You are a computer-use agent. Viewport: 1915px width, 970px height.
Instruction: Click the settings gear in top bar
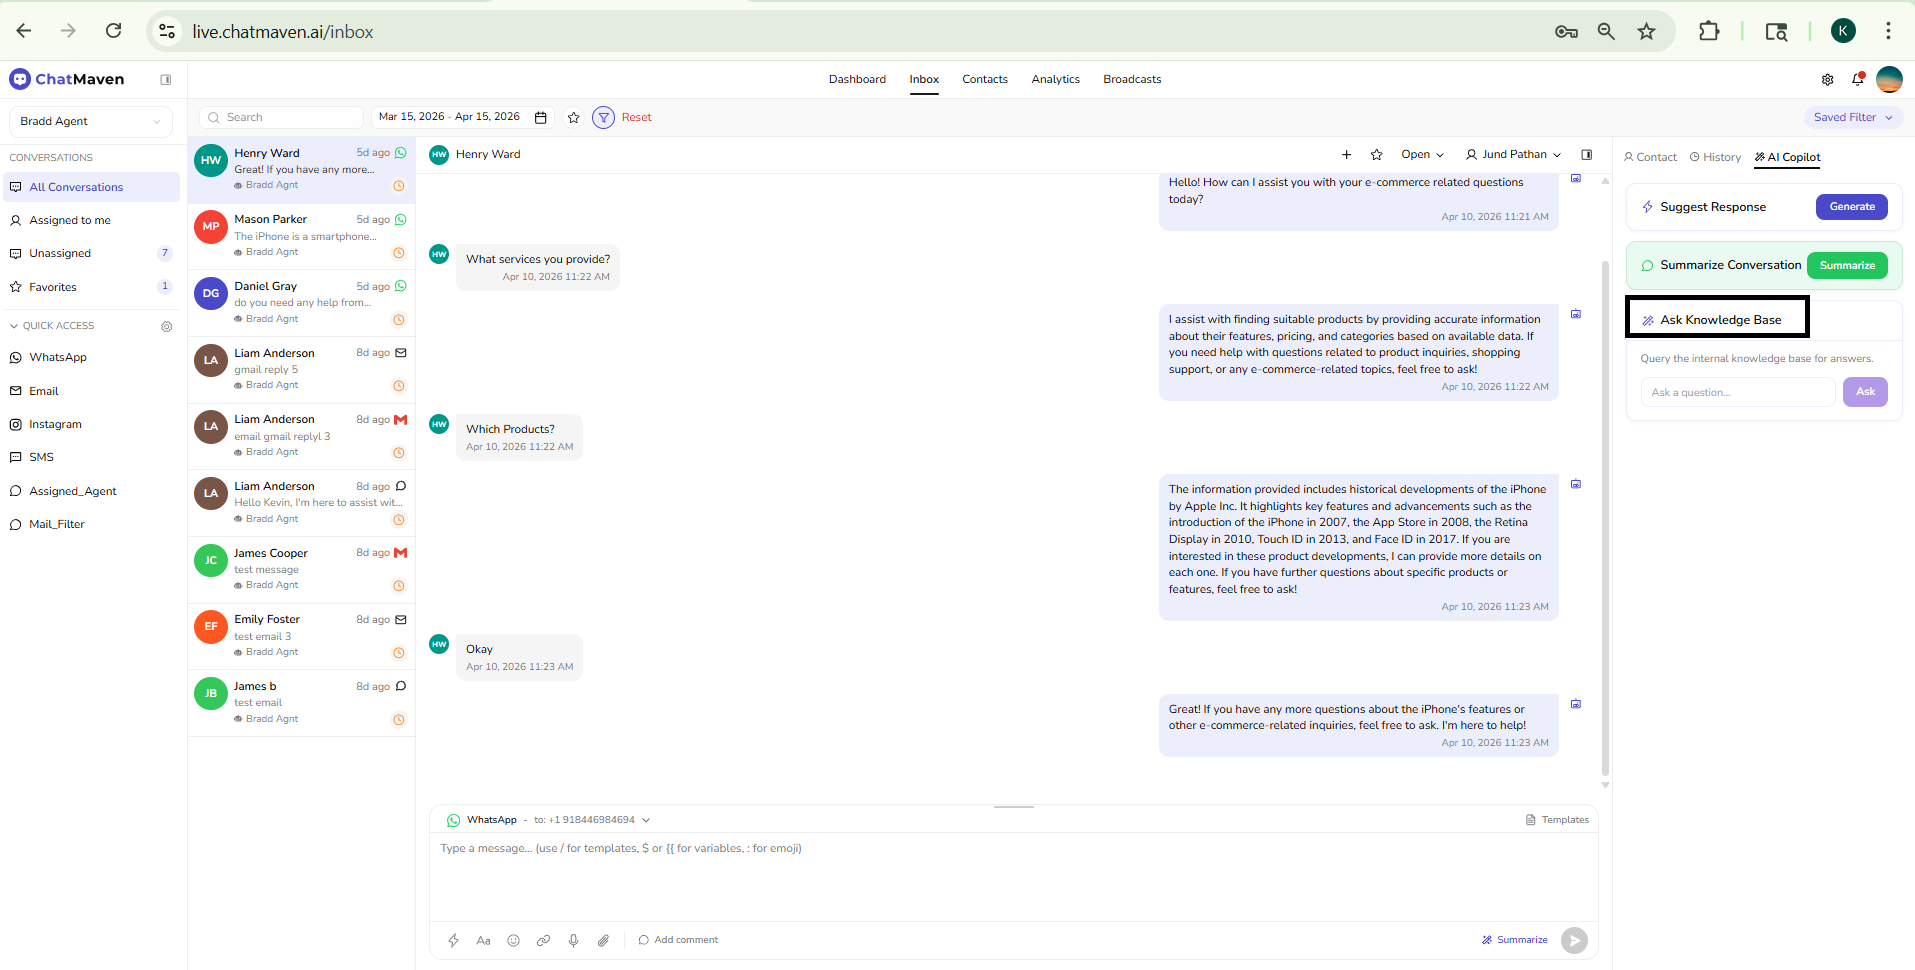pyautogui.click(x=1827, y=79)
